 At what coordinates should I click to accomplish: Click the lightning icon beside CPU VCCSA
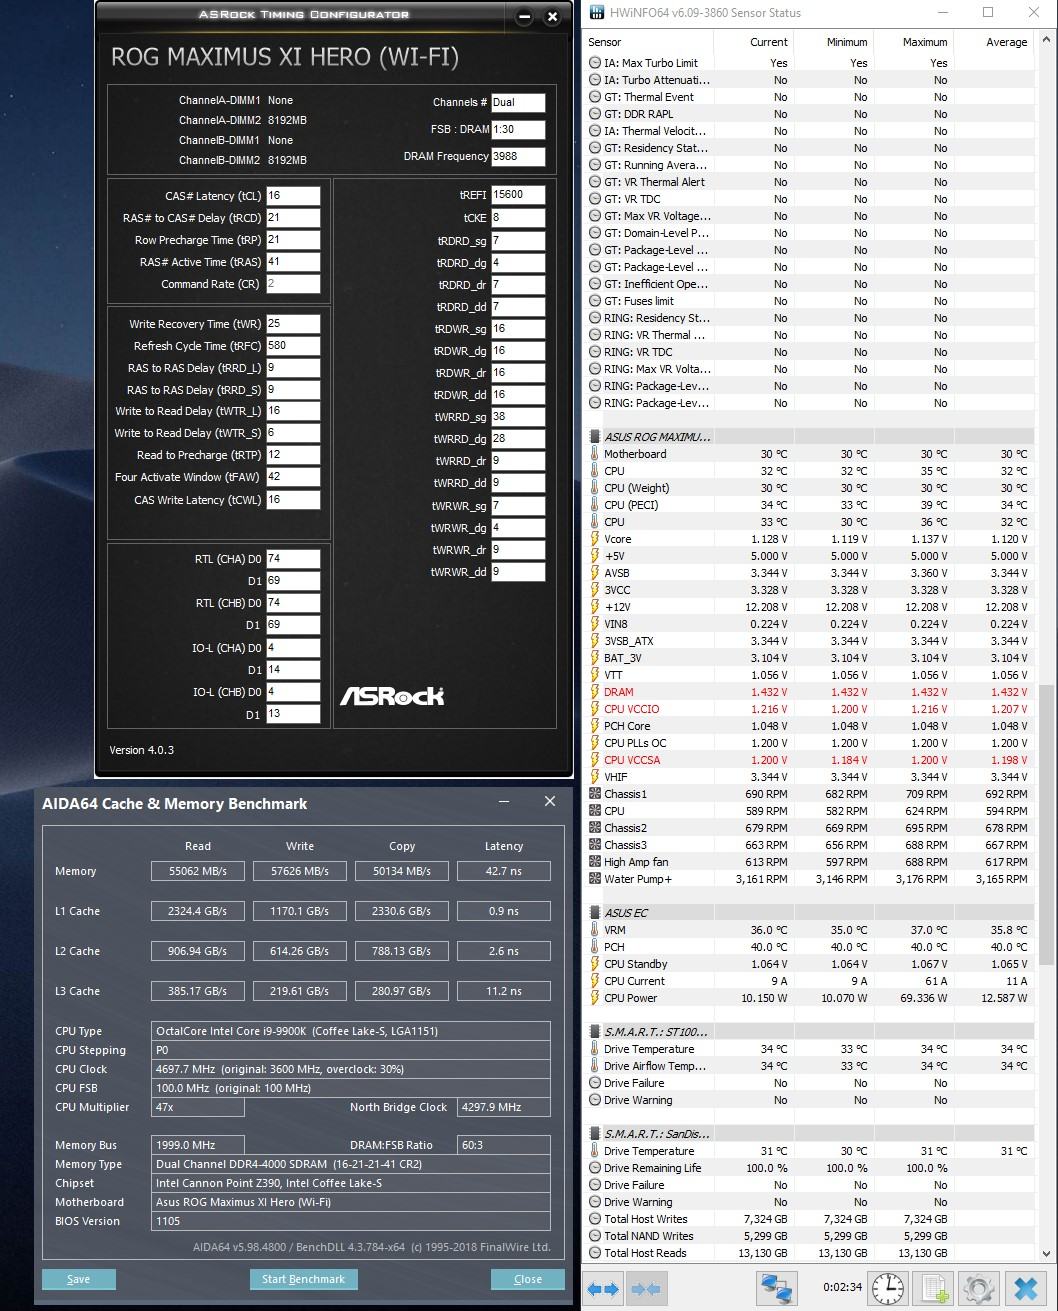(x=595, y=760)
